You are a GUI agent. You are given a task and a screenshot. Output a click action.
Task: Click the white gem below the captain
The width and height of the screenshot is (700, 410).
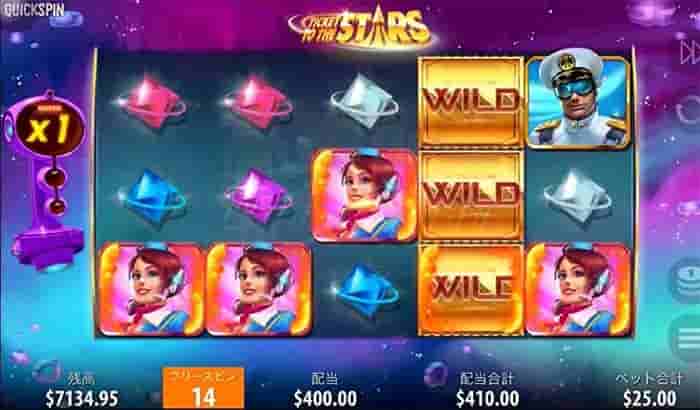click(577, 196)
